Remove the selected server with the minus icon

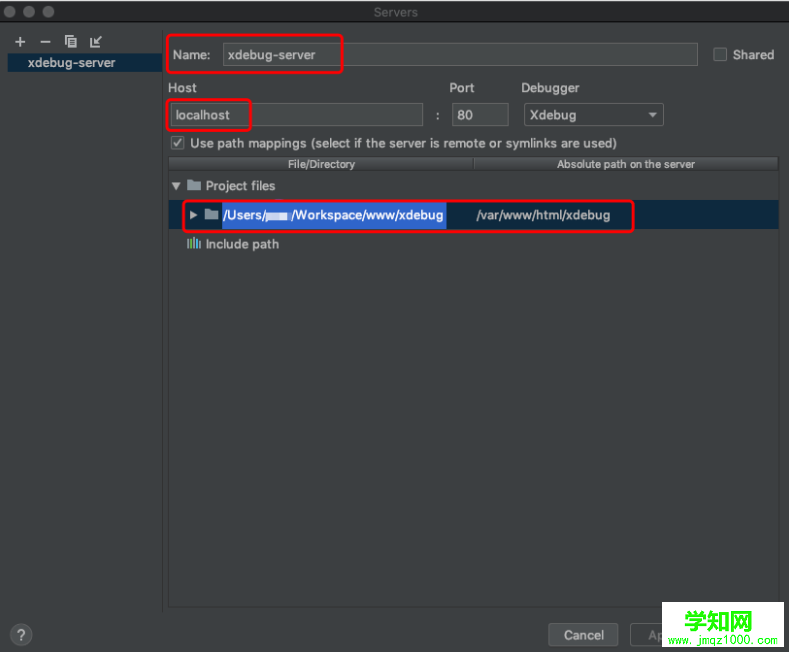point(45,42)
